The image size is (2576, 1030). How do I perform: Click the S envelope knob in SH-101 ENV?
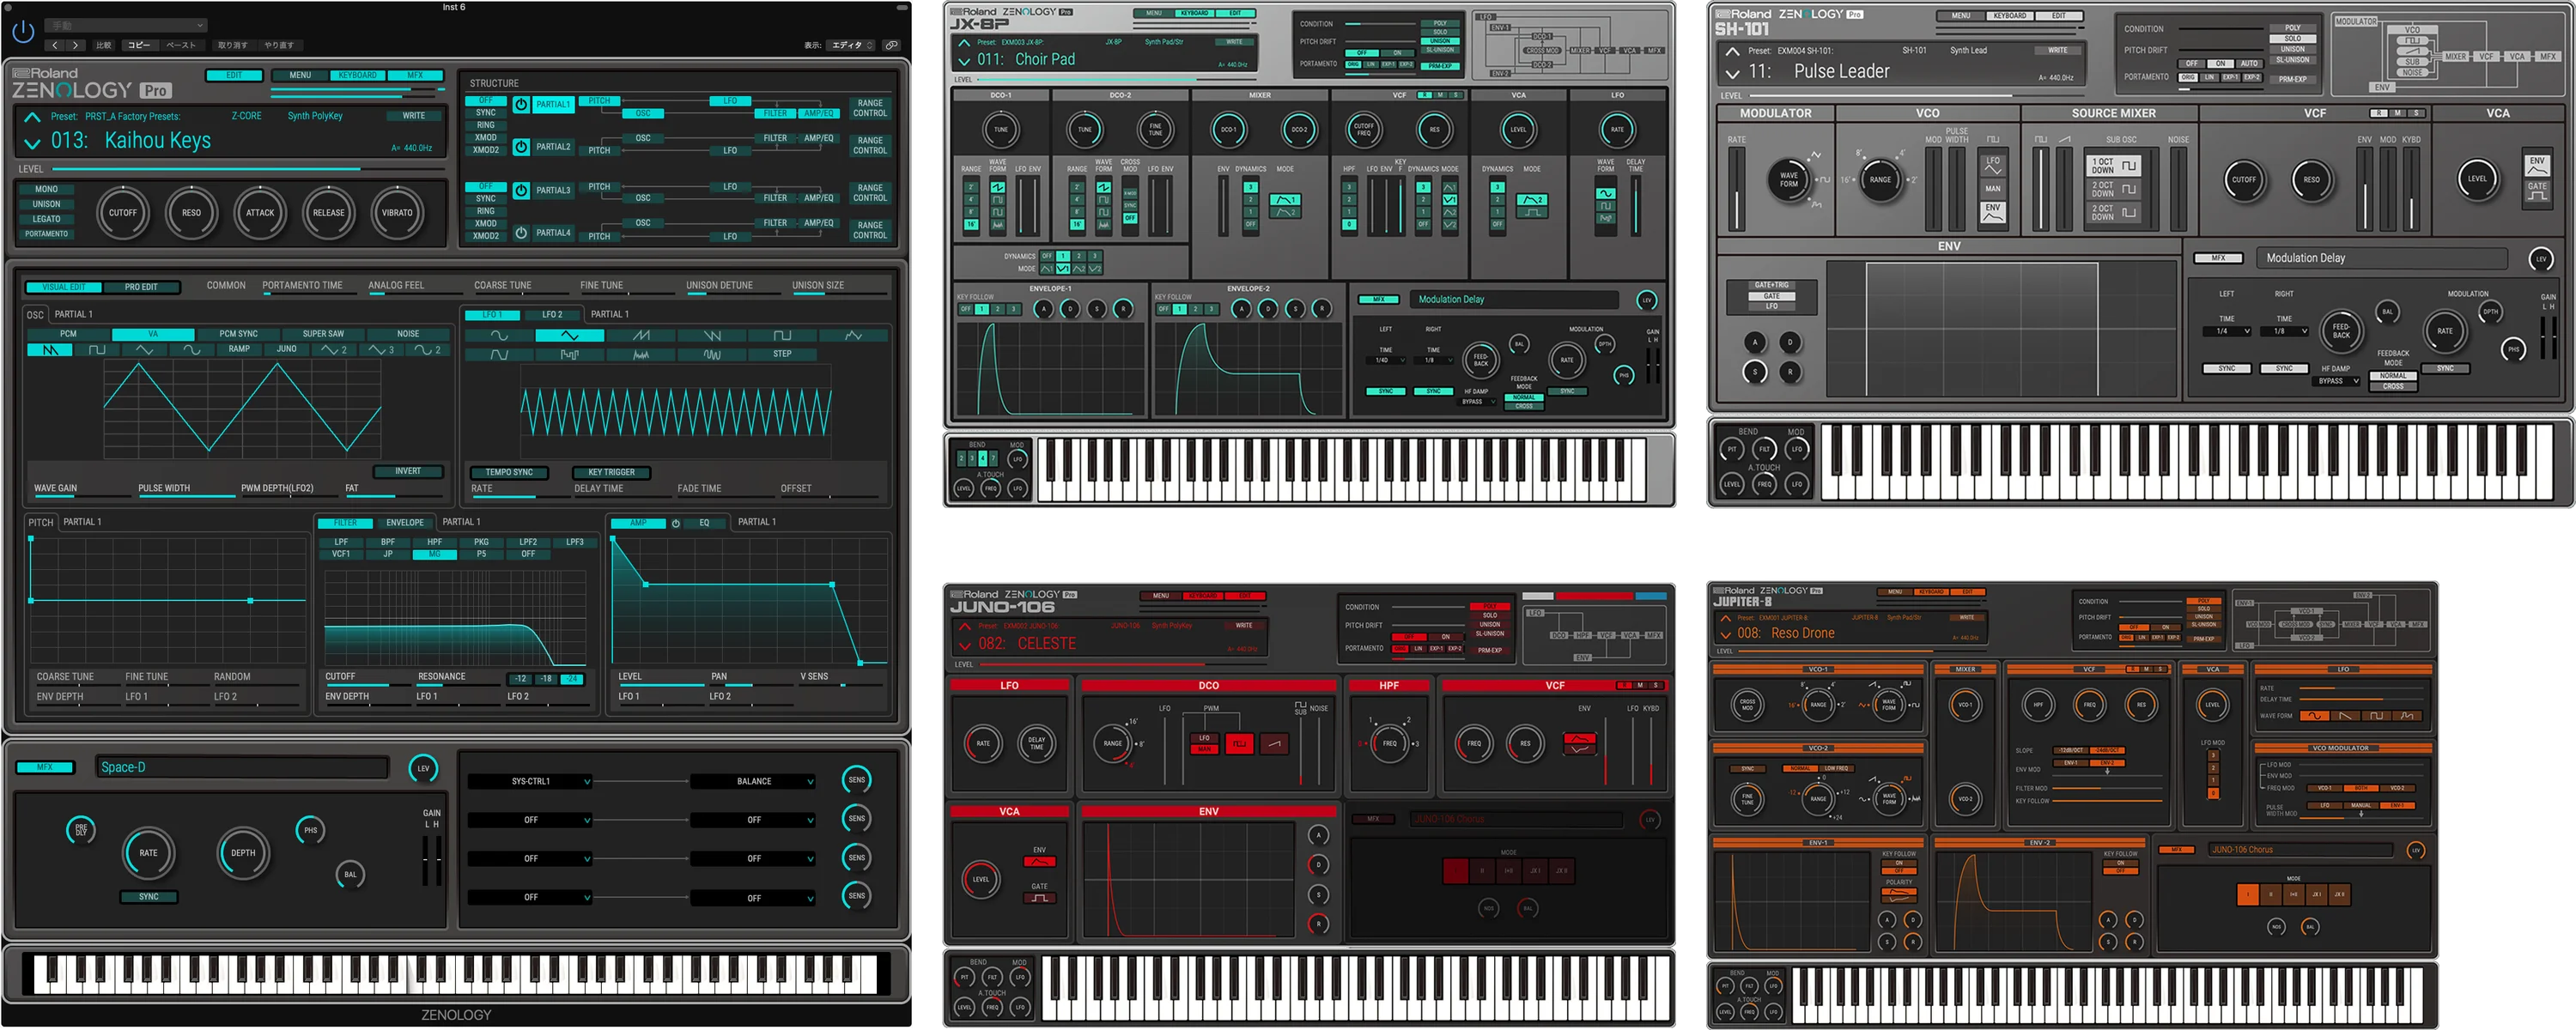pos(1754,372)
